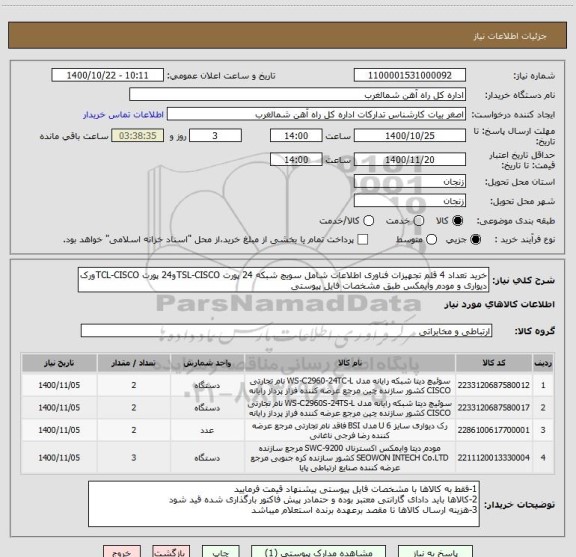
Task: Click the پاسخ به نیاز button
Action: [435, 552]
